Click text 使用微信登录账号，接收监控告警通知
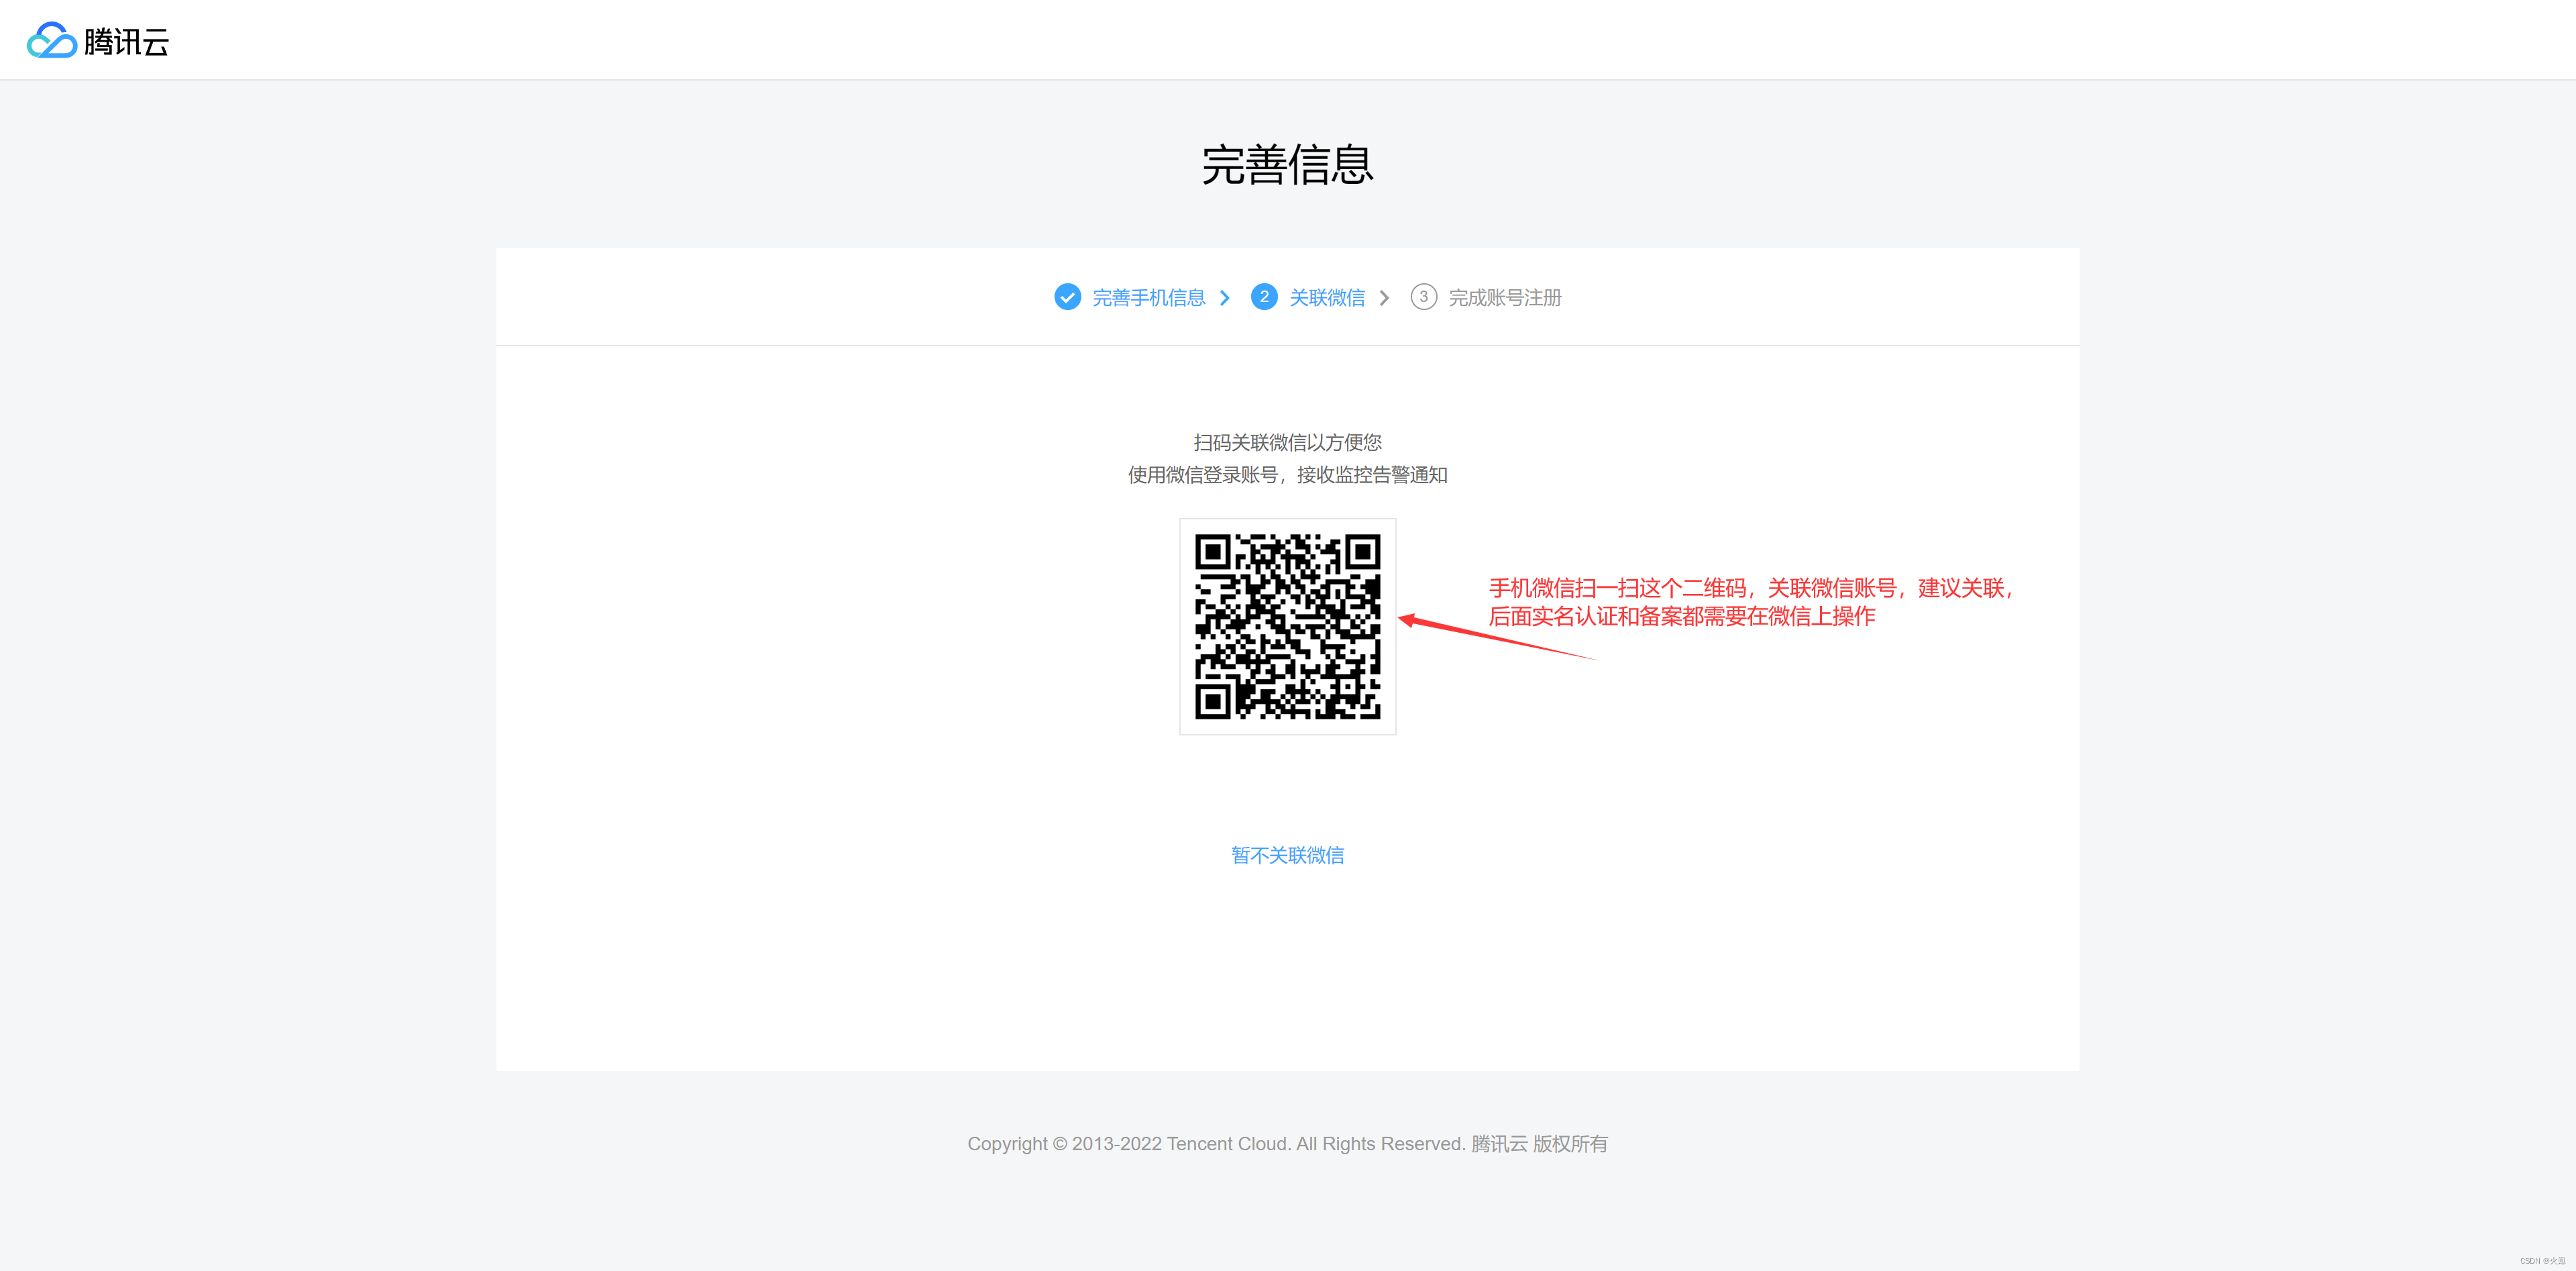Screen dimensions: 2576x1271 coord(1288,475)
